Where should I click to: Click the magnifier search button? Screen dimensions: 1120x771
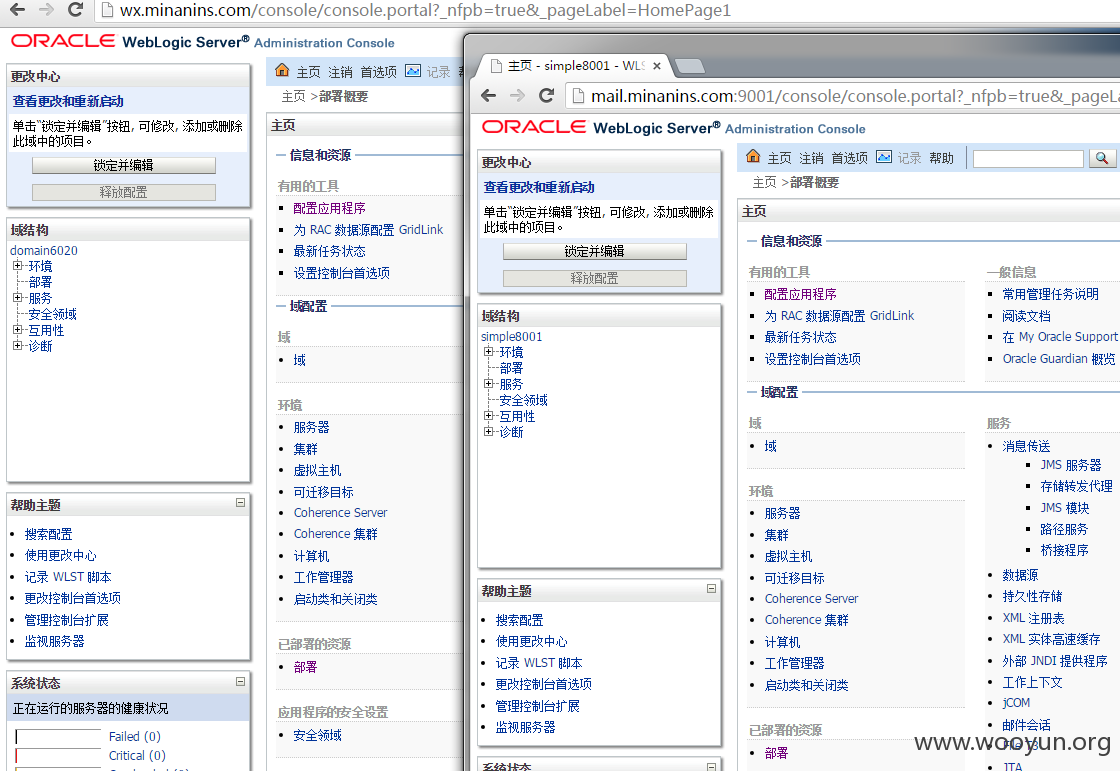pos(1101,158)
